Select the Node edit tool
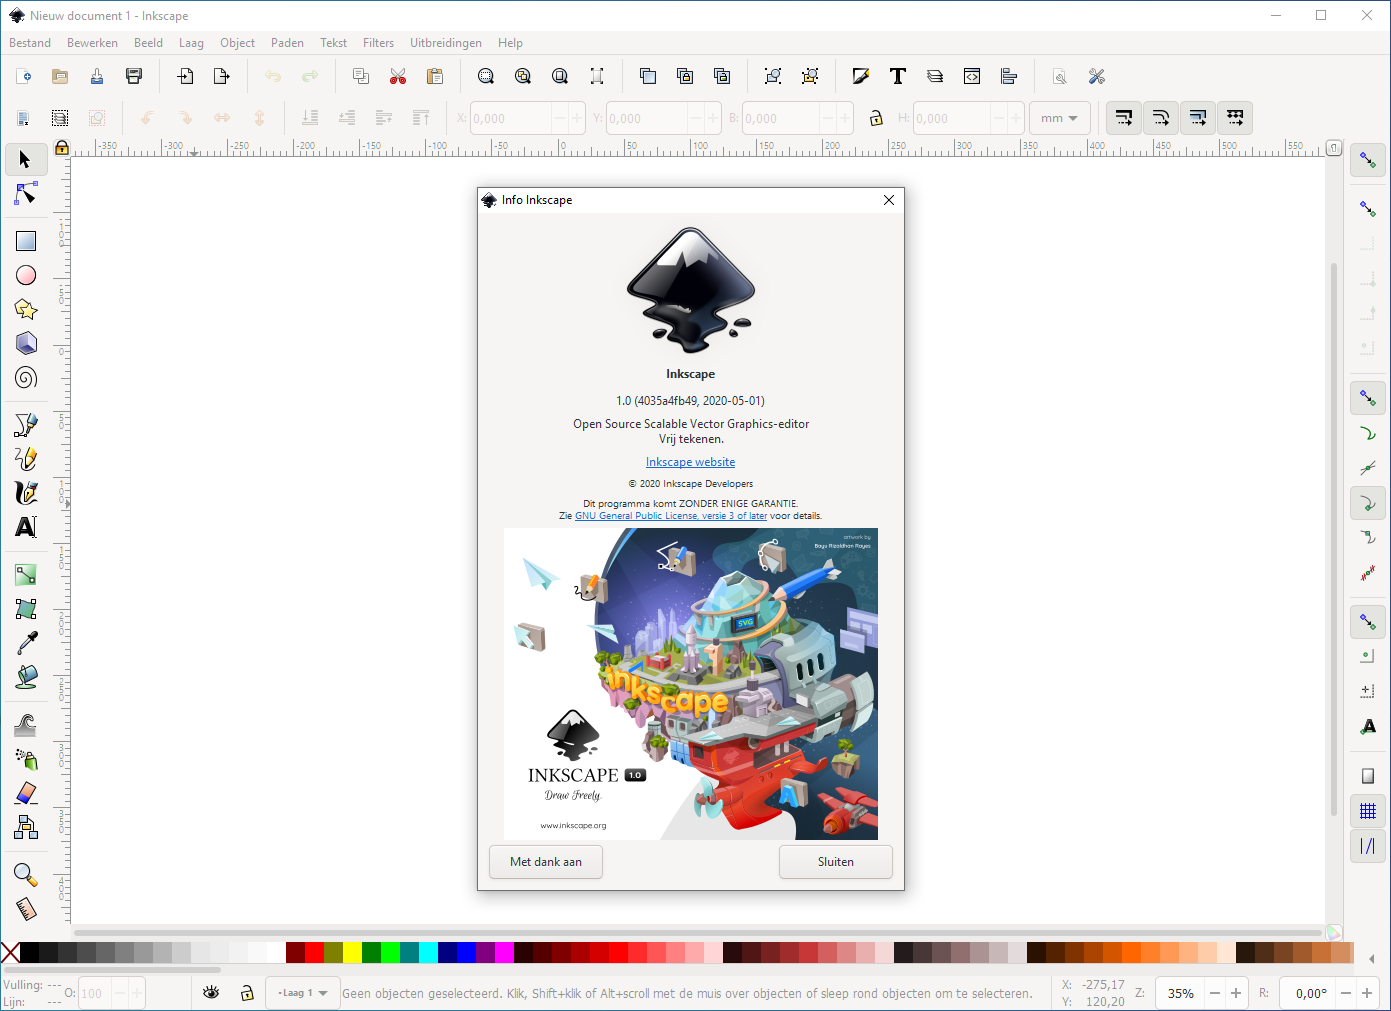The width and height of the screenshot is (1391, 1011). pyautogui.click(x=26, y=194)
